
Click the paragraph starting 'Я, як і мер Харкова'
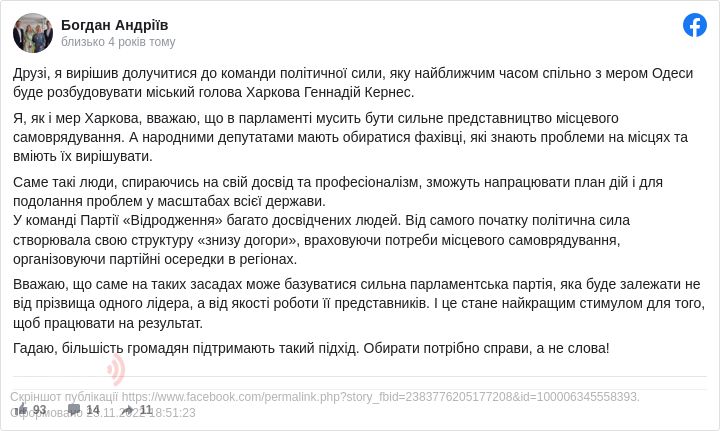pos(350,137)
